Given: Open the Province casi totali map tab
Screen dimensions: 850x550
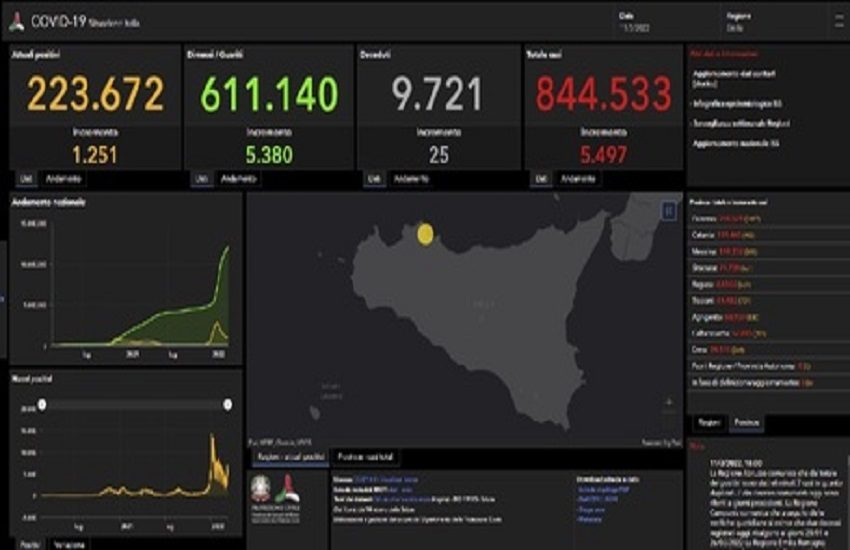Looking at the screenshot, I should click(364, 457).
